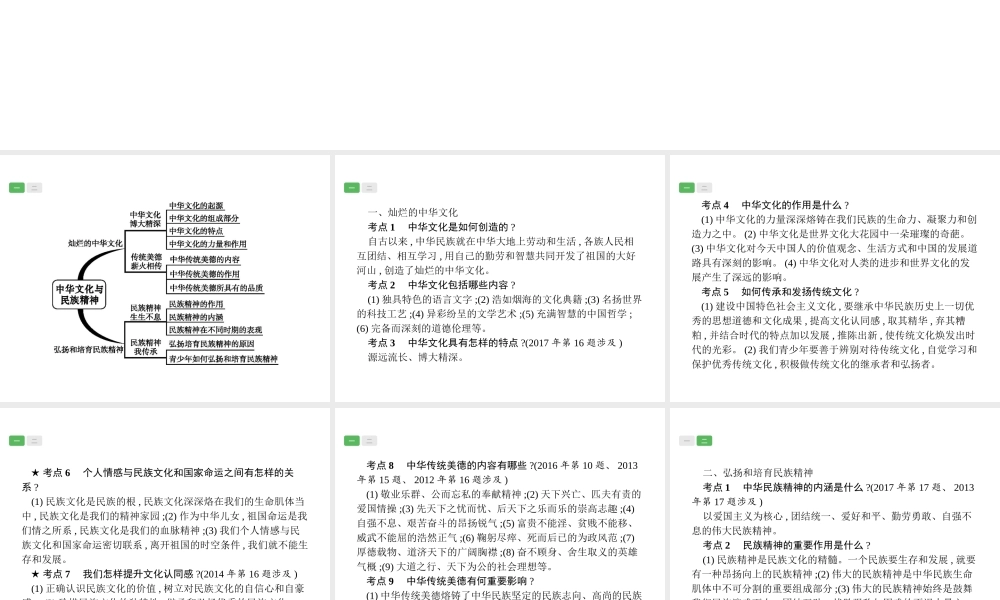Select the gray 一 tab on the 弘扬和培育民族精神 slide
The image size is (1000, 600).
click(686, 441)
